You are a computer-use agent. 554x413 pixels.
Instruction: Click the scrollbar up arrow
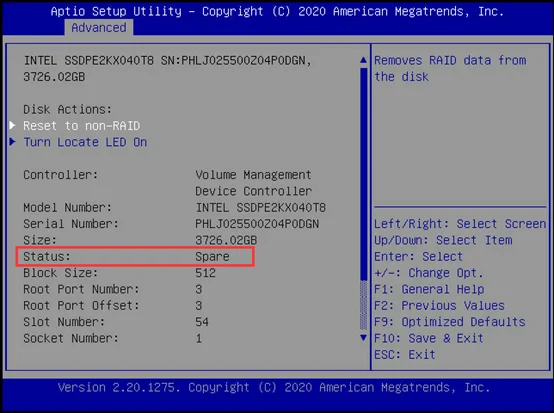pyautogui.click(x=363, y=60)
